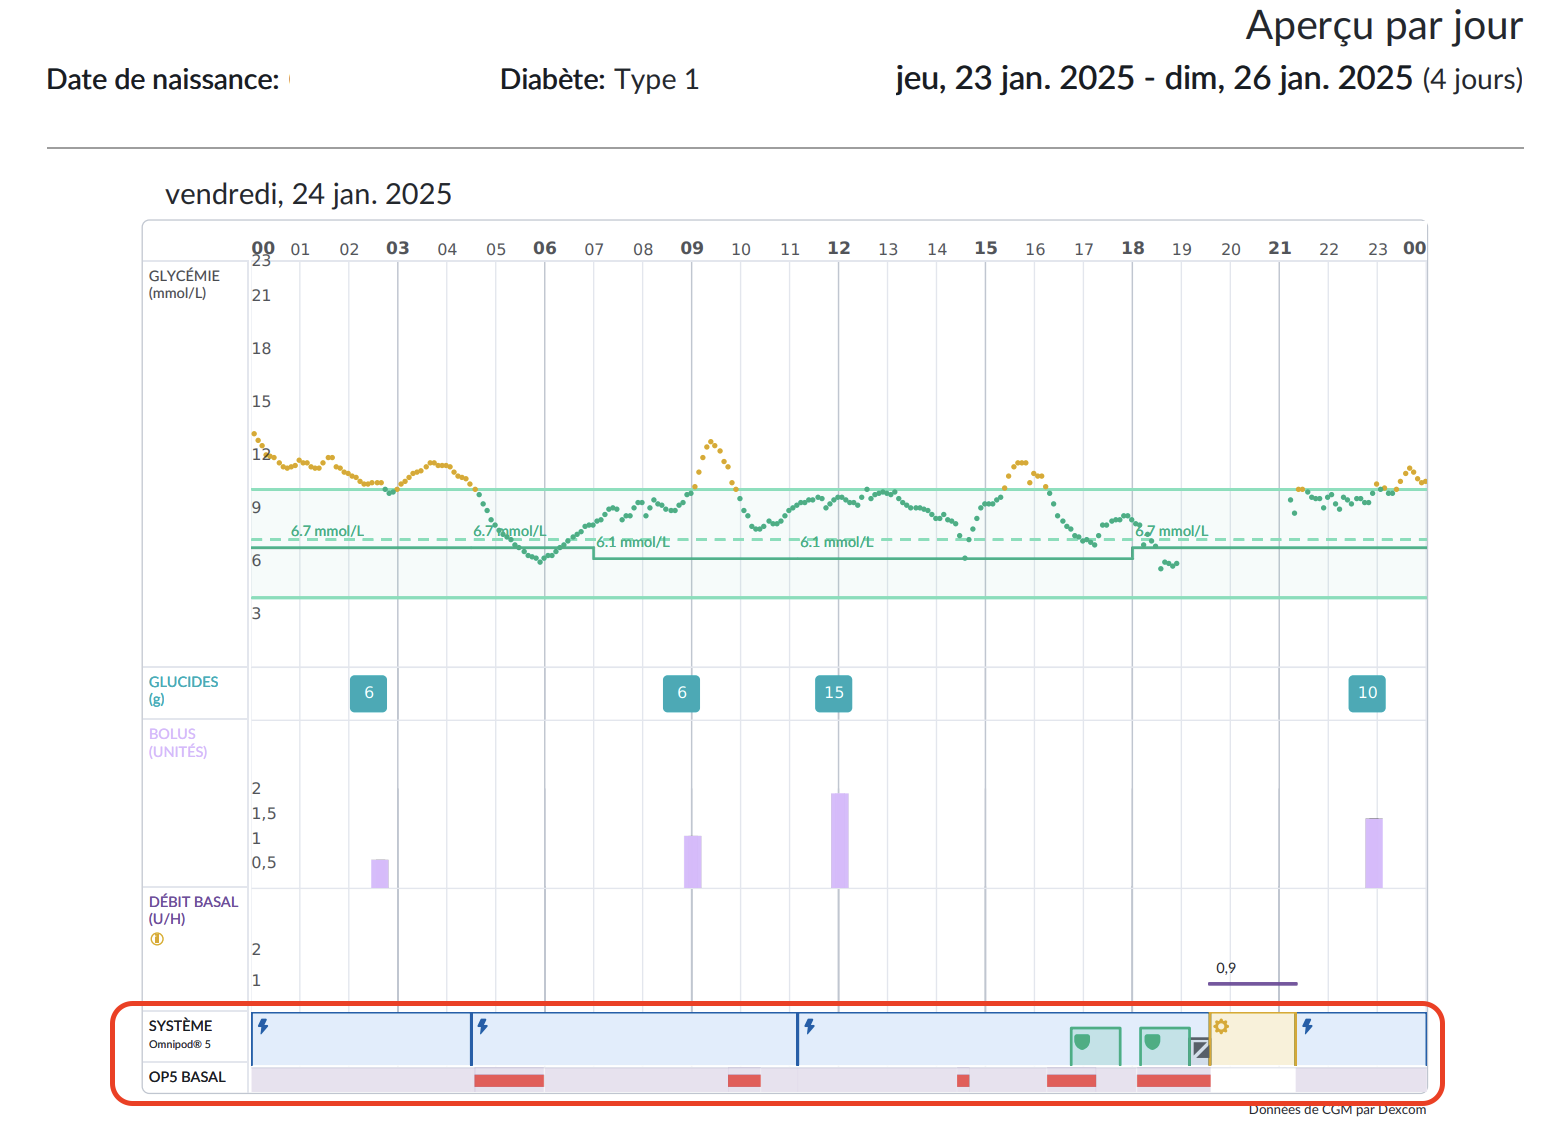
Task: Click the 06 hour marker on time axis
Action: tap(545, 248)
